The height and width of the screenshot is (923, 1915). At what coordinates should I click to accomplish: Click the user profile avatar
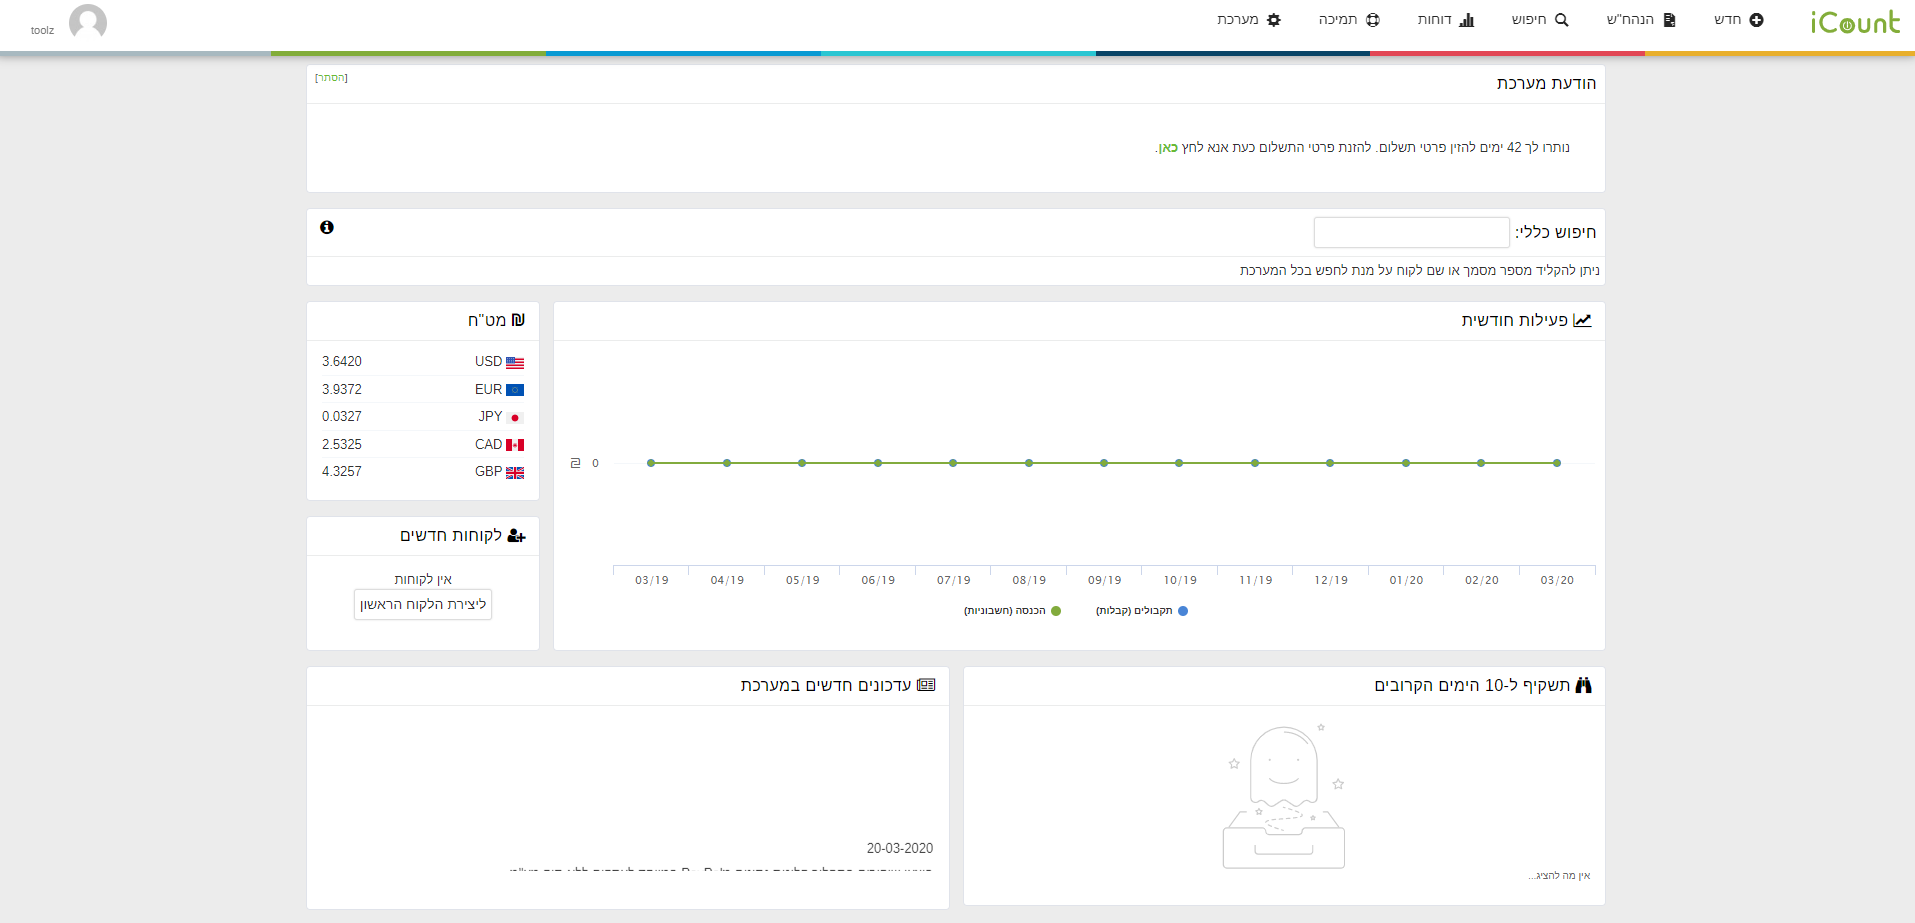pos(88,22)
